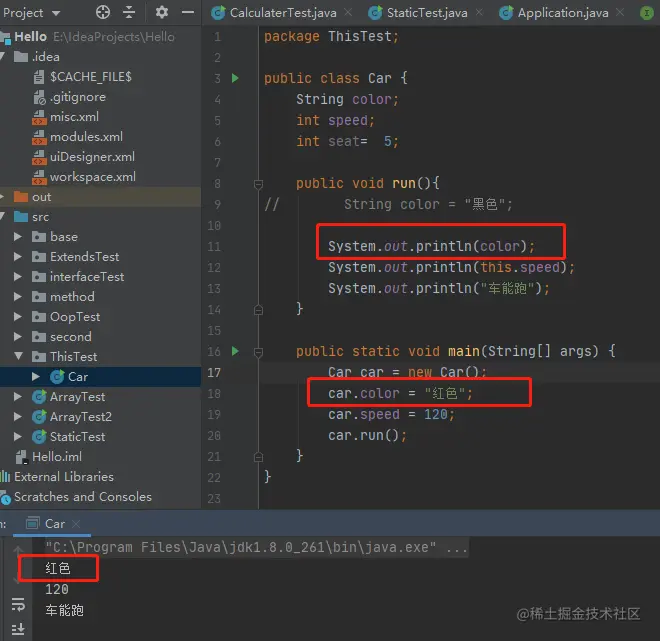Close the CalculaterTest.java tab
Image resolution: width=660 pixels, height=641 pixels.
[x=348, y=13]
